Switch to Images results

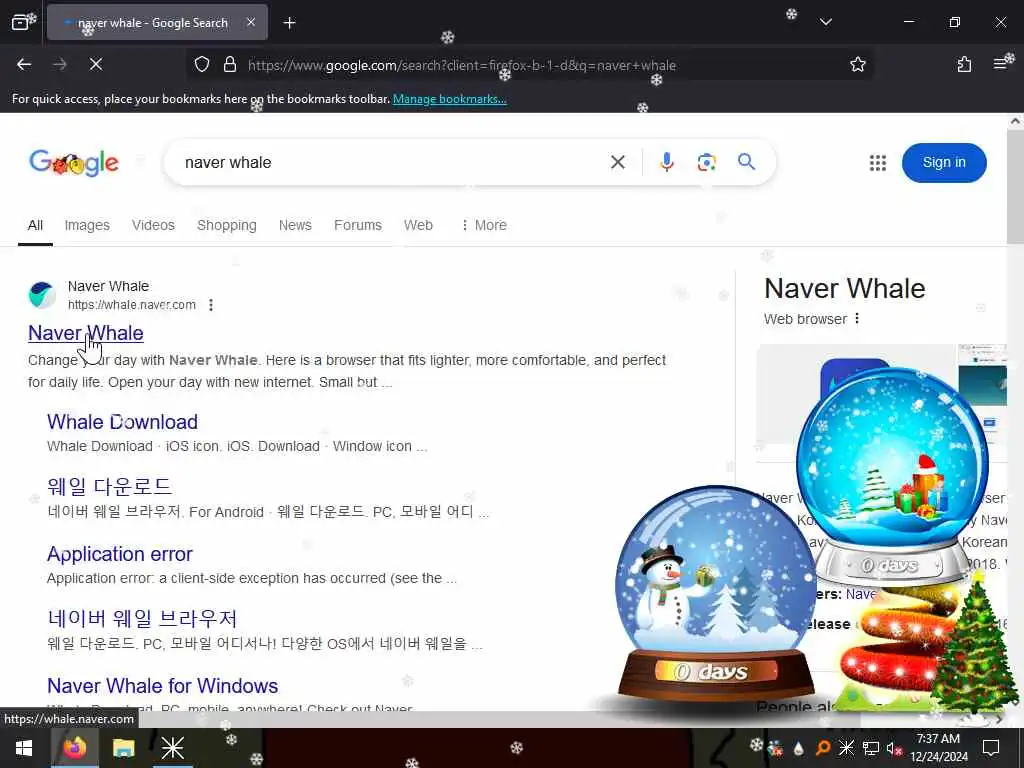pyautogui.click(x=87, y=225)
